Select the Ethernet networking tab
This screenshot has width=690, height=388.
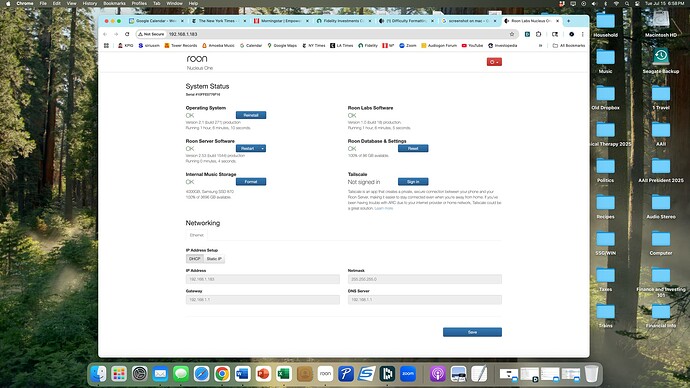pyautogui.click(x=197, y=235)
